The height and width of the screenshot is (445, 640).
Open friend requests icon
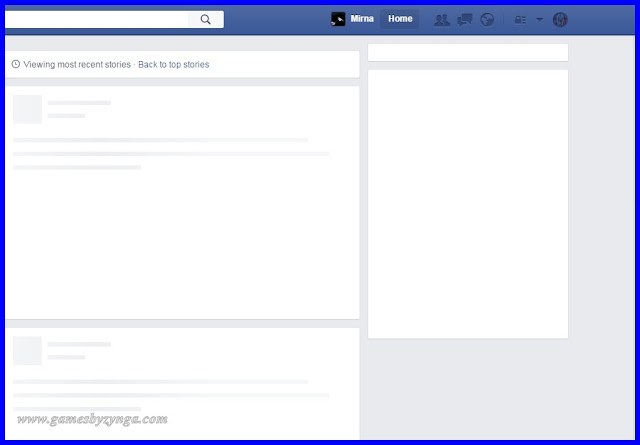(442, 20)
